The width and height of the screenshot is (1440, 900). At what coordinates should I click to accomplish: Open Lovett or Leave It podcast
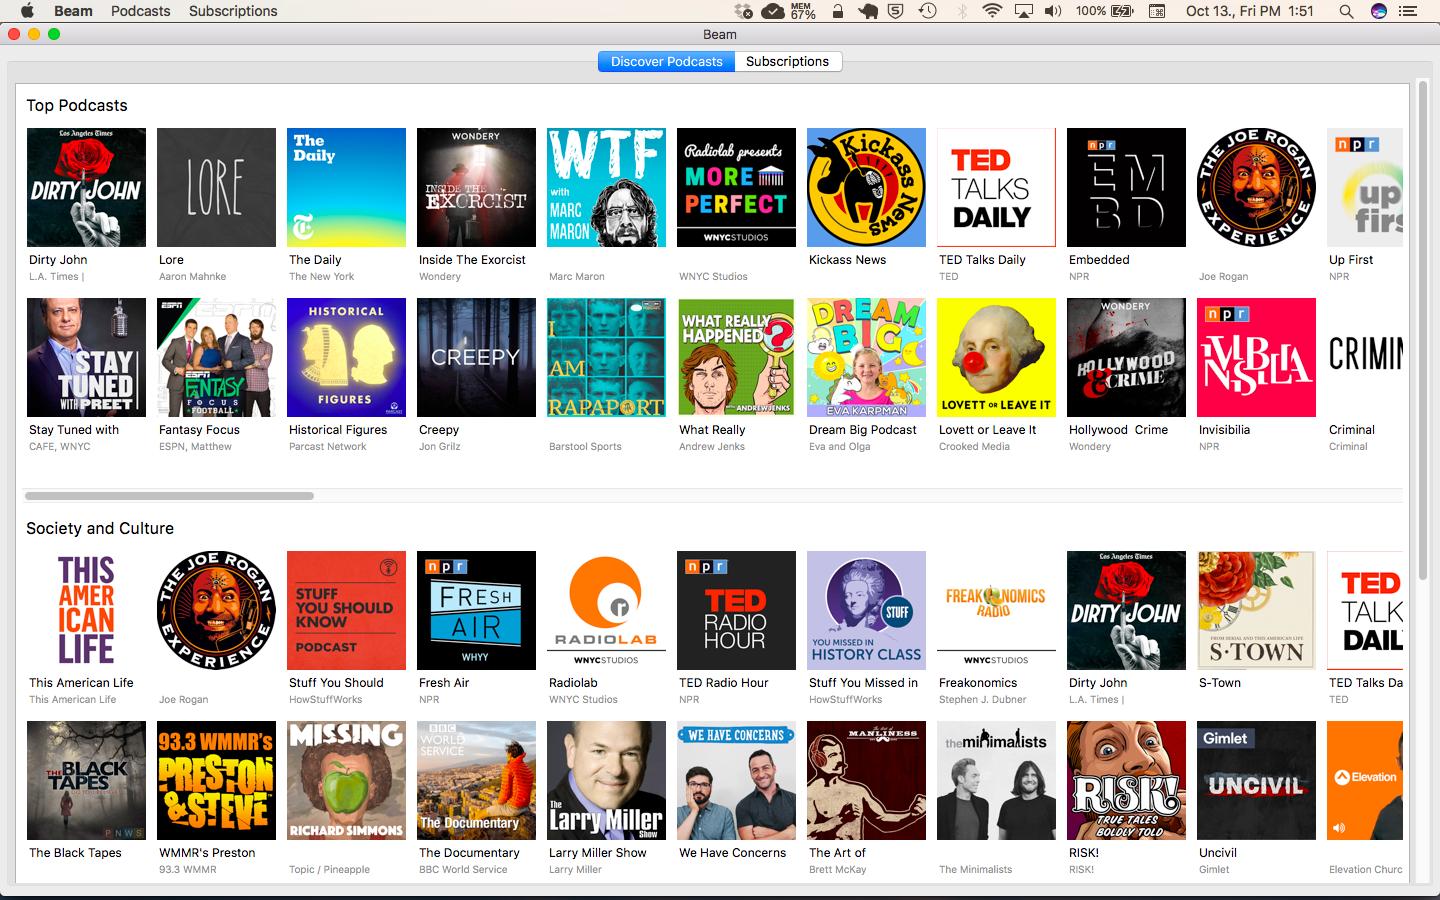[996, 357]
